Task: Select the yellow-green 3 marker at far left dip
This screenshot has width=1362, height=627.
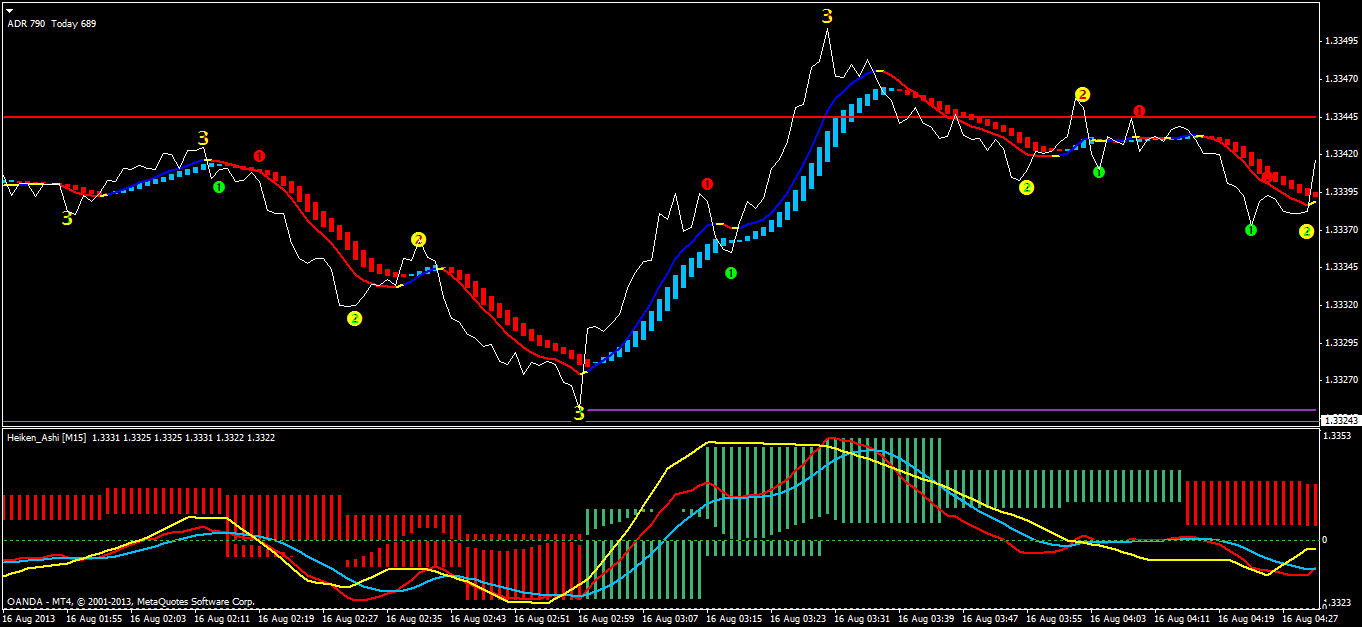Action: click(x=67, y=217)
